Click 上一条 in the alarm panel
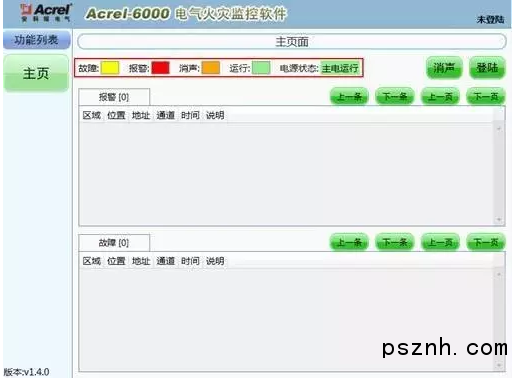Viewport: 516px width, 386px height. 349,97
